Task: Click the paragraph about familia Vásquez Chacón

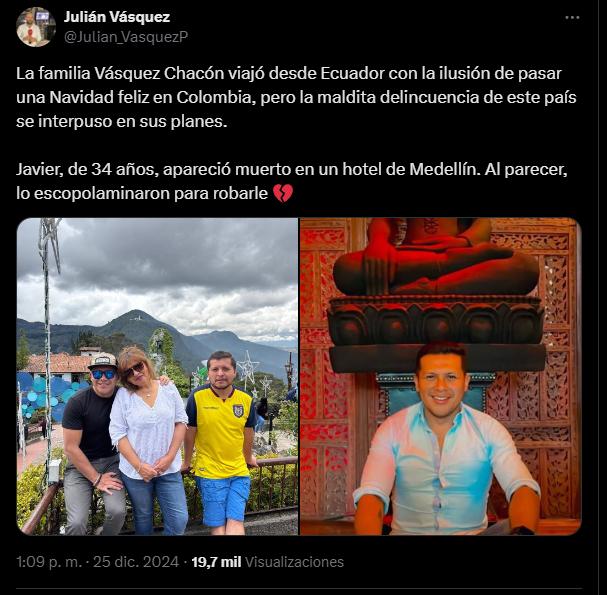Action: pos(296,97)
